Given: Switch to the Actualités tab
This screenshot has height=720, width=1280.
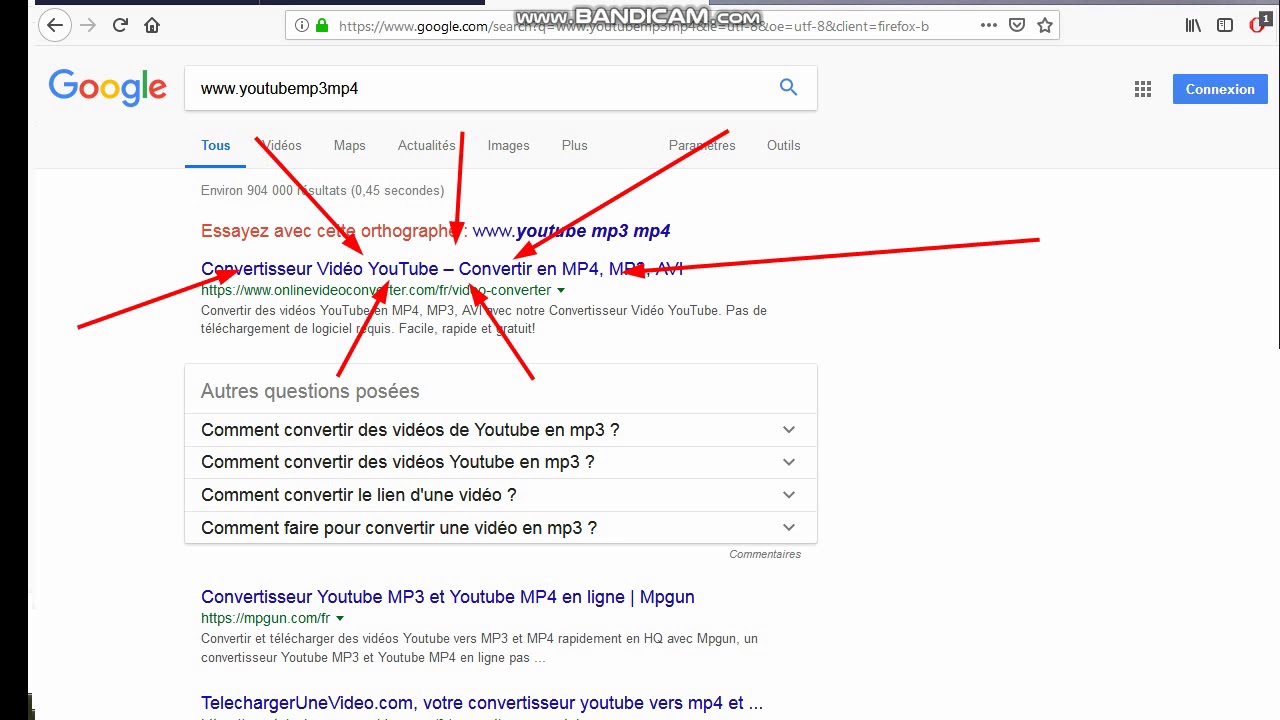Looking at the screenshot, I should click(426, 145).
